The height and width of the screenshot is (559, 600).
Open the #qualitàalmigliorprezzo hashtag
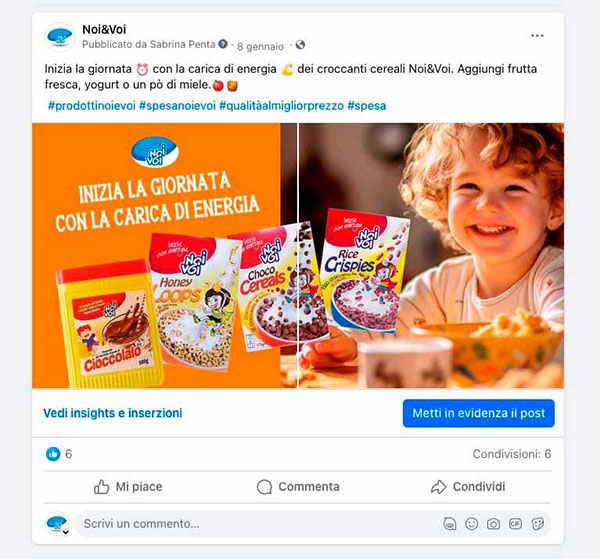pos(281,106)
